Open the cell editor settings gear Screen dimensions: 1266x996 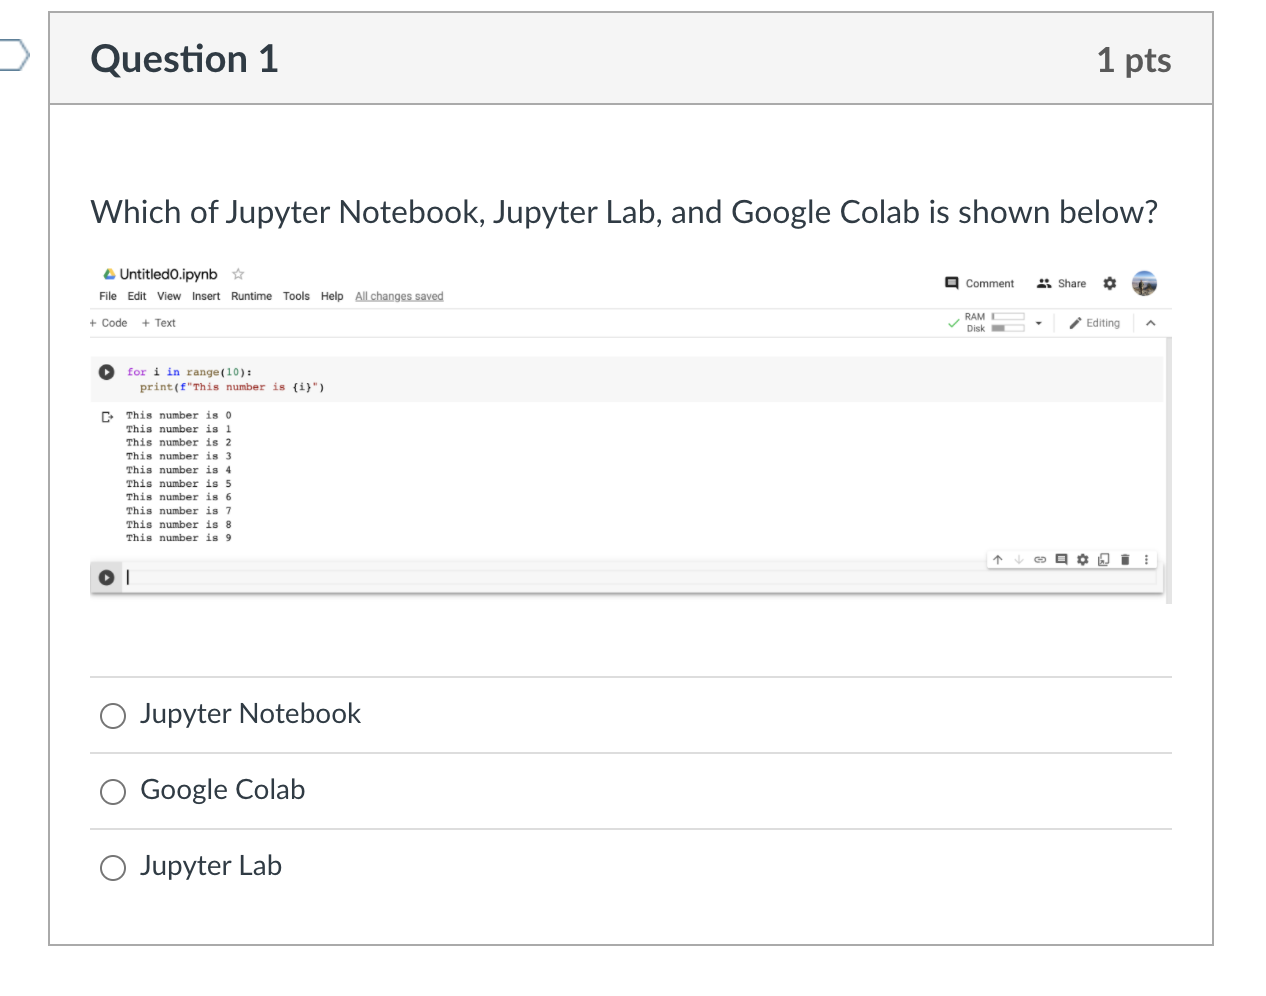[x=1082, y=559]
